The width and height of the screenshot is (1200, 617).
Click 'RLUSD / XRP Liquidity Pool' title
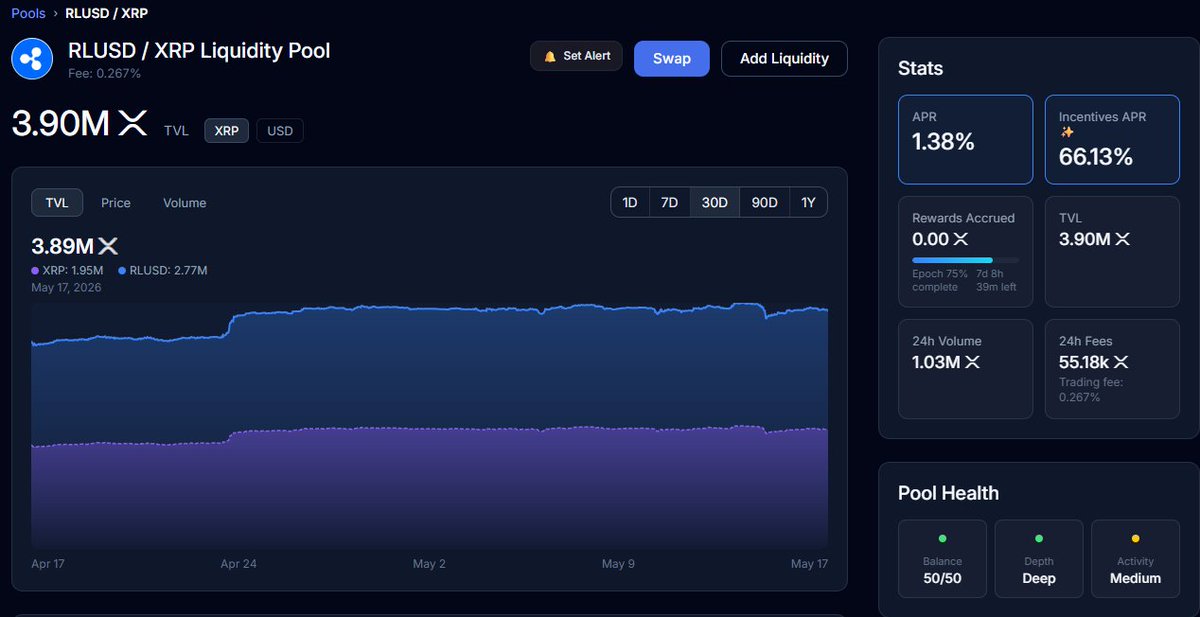pyautogui.click(x=198, y=51)
